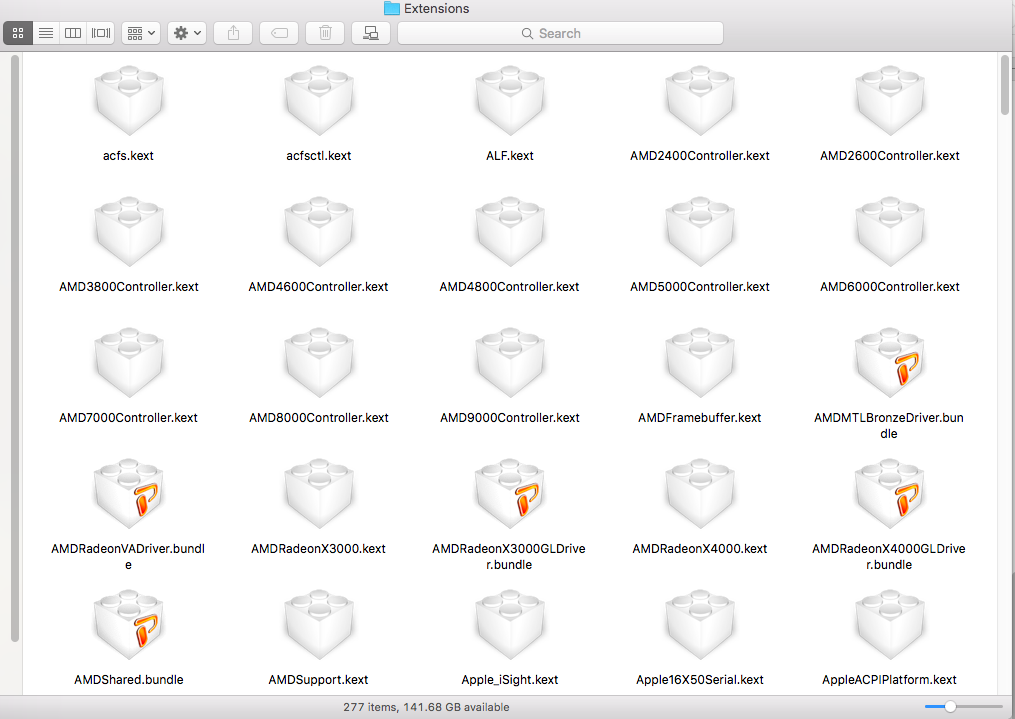This screenshot has height=719, width=1015.
Task: Switch to column view
Action: point(73,33)
